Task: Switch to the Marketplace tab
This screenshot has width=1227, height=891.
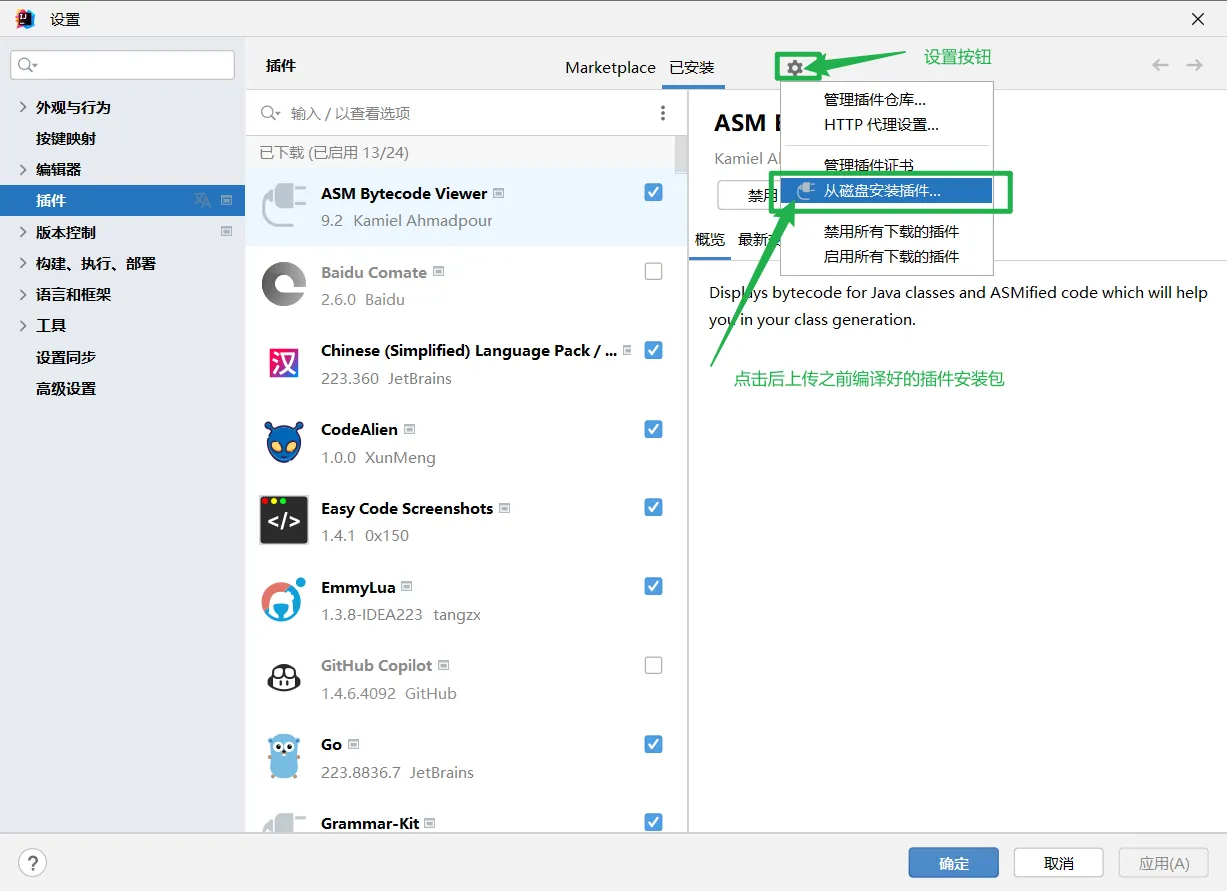Action: tap(610, 68)
